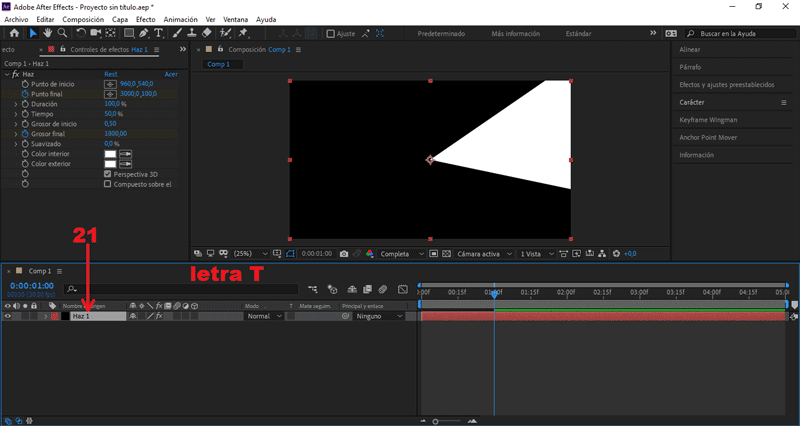Click the Color exterior white swatch
The width and height of the screenshot is (800, 426).
point(110,164)
